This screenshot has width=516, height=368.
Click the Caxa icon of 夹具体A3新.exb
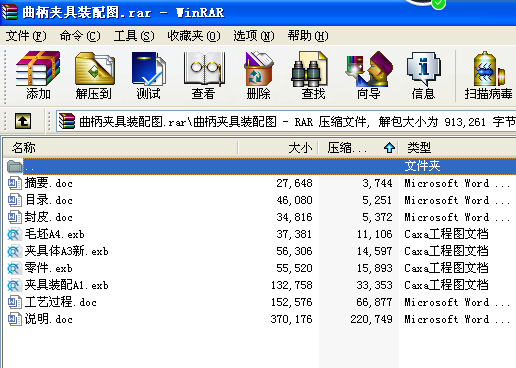point(14,251)
